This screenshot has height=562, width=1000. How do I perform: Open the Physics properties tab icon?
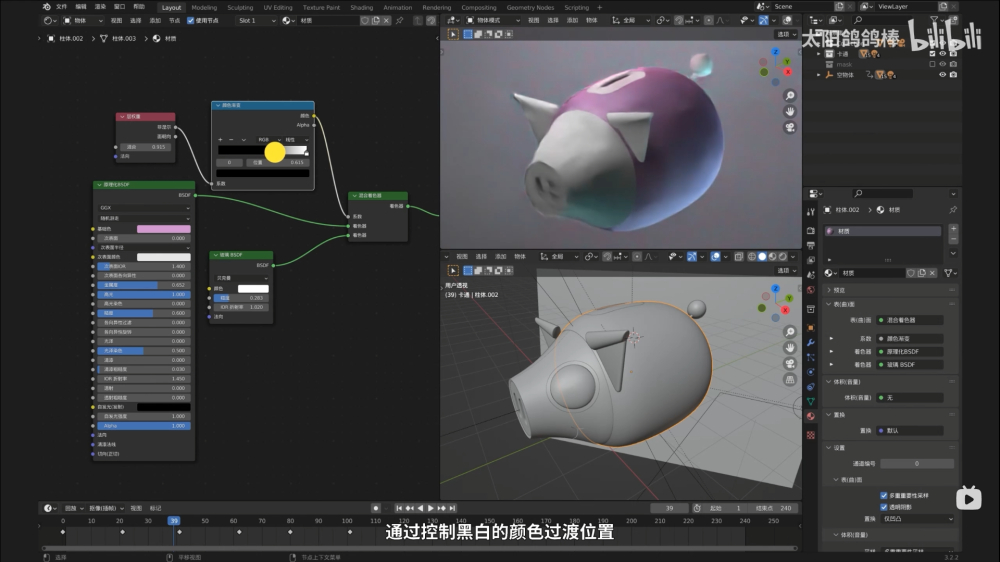point(811,372)
